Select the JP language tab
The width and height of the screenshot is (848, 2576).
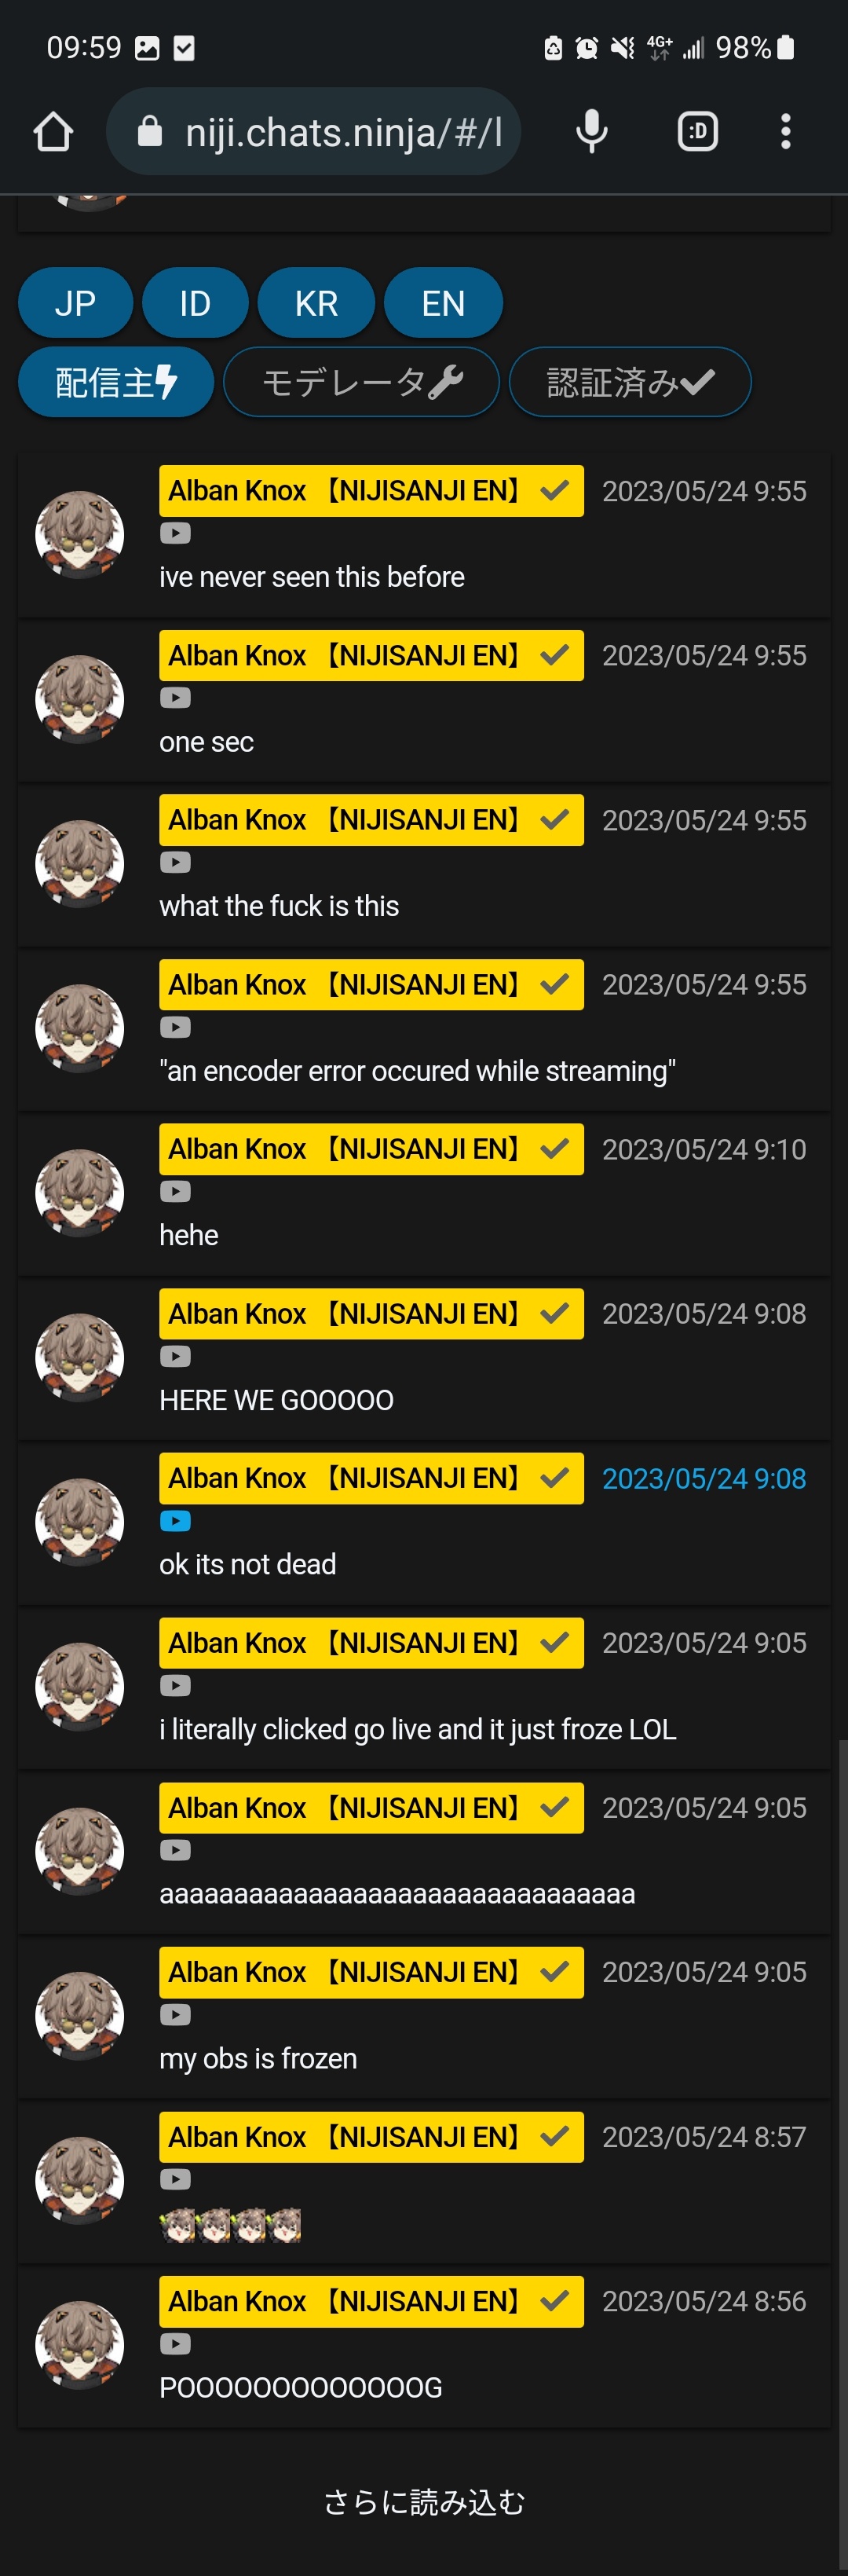pos(75,303)
